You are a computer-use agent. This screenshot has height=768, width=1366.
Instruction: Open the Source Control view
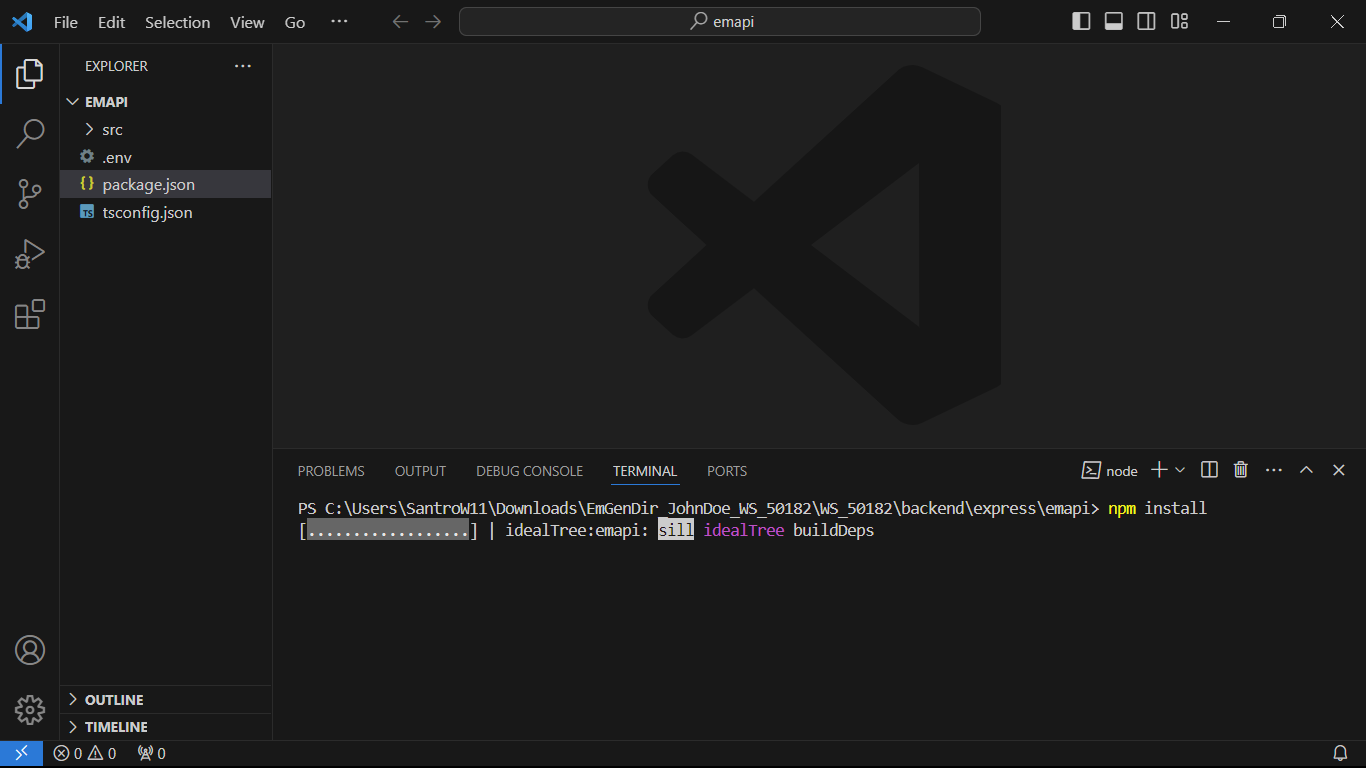[x=30, y=194]
